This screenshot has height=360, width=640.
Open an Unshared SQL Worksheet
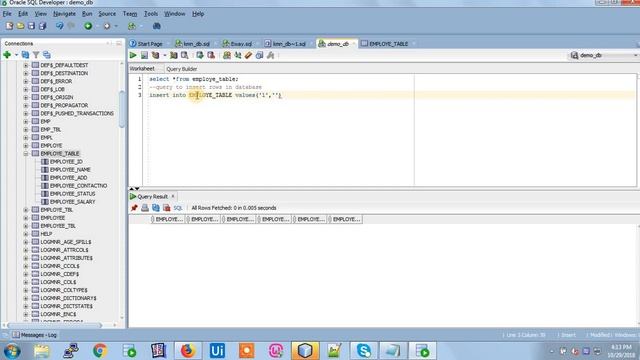tap(227, 55)
